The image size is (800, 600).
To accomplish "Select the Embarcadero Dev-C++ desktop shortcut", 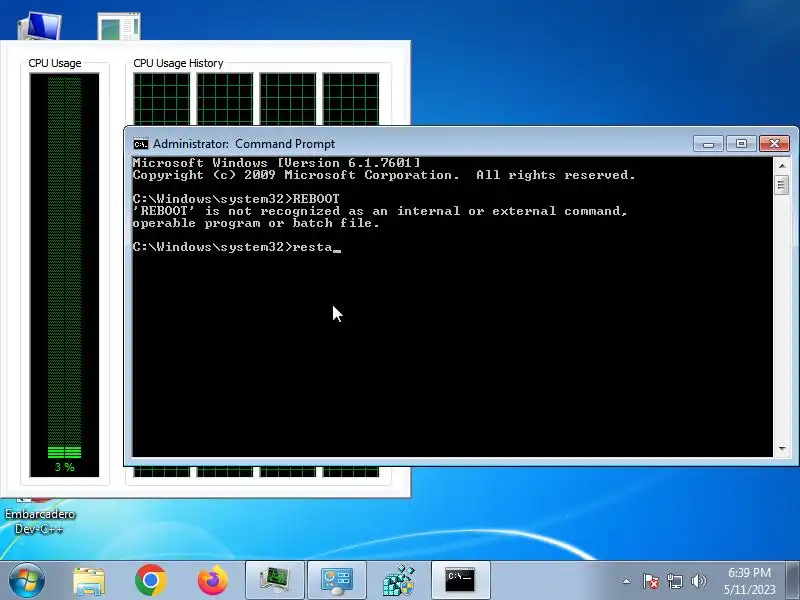I will 40,516.
